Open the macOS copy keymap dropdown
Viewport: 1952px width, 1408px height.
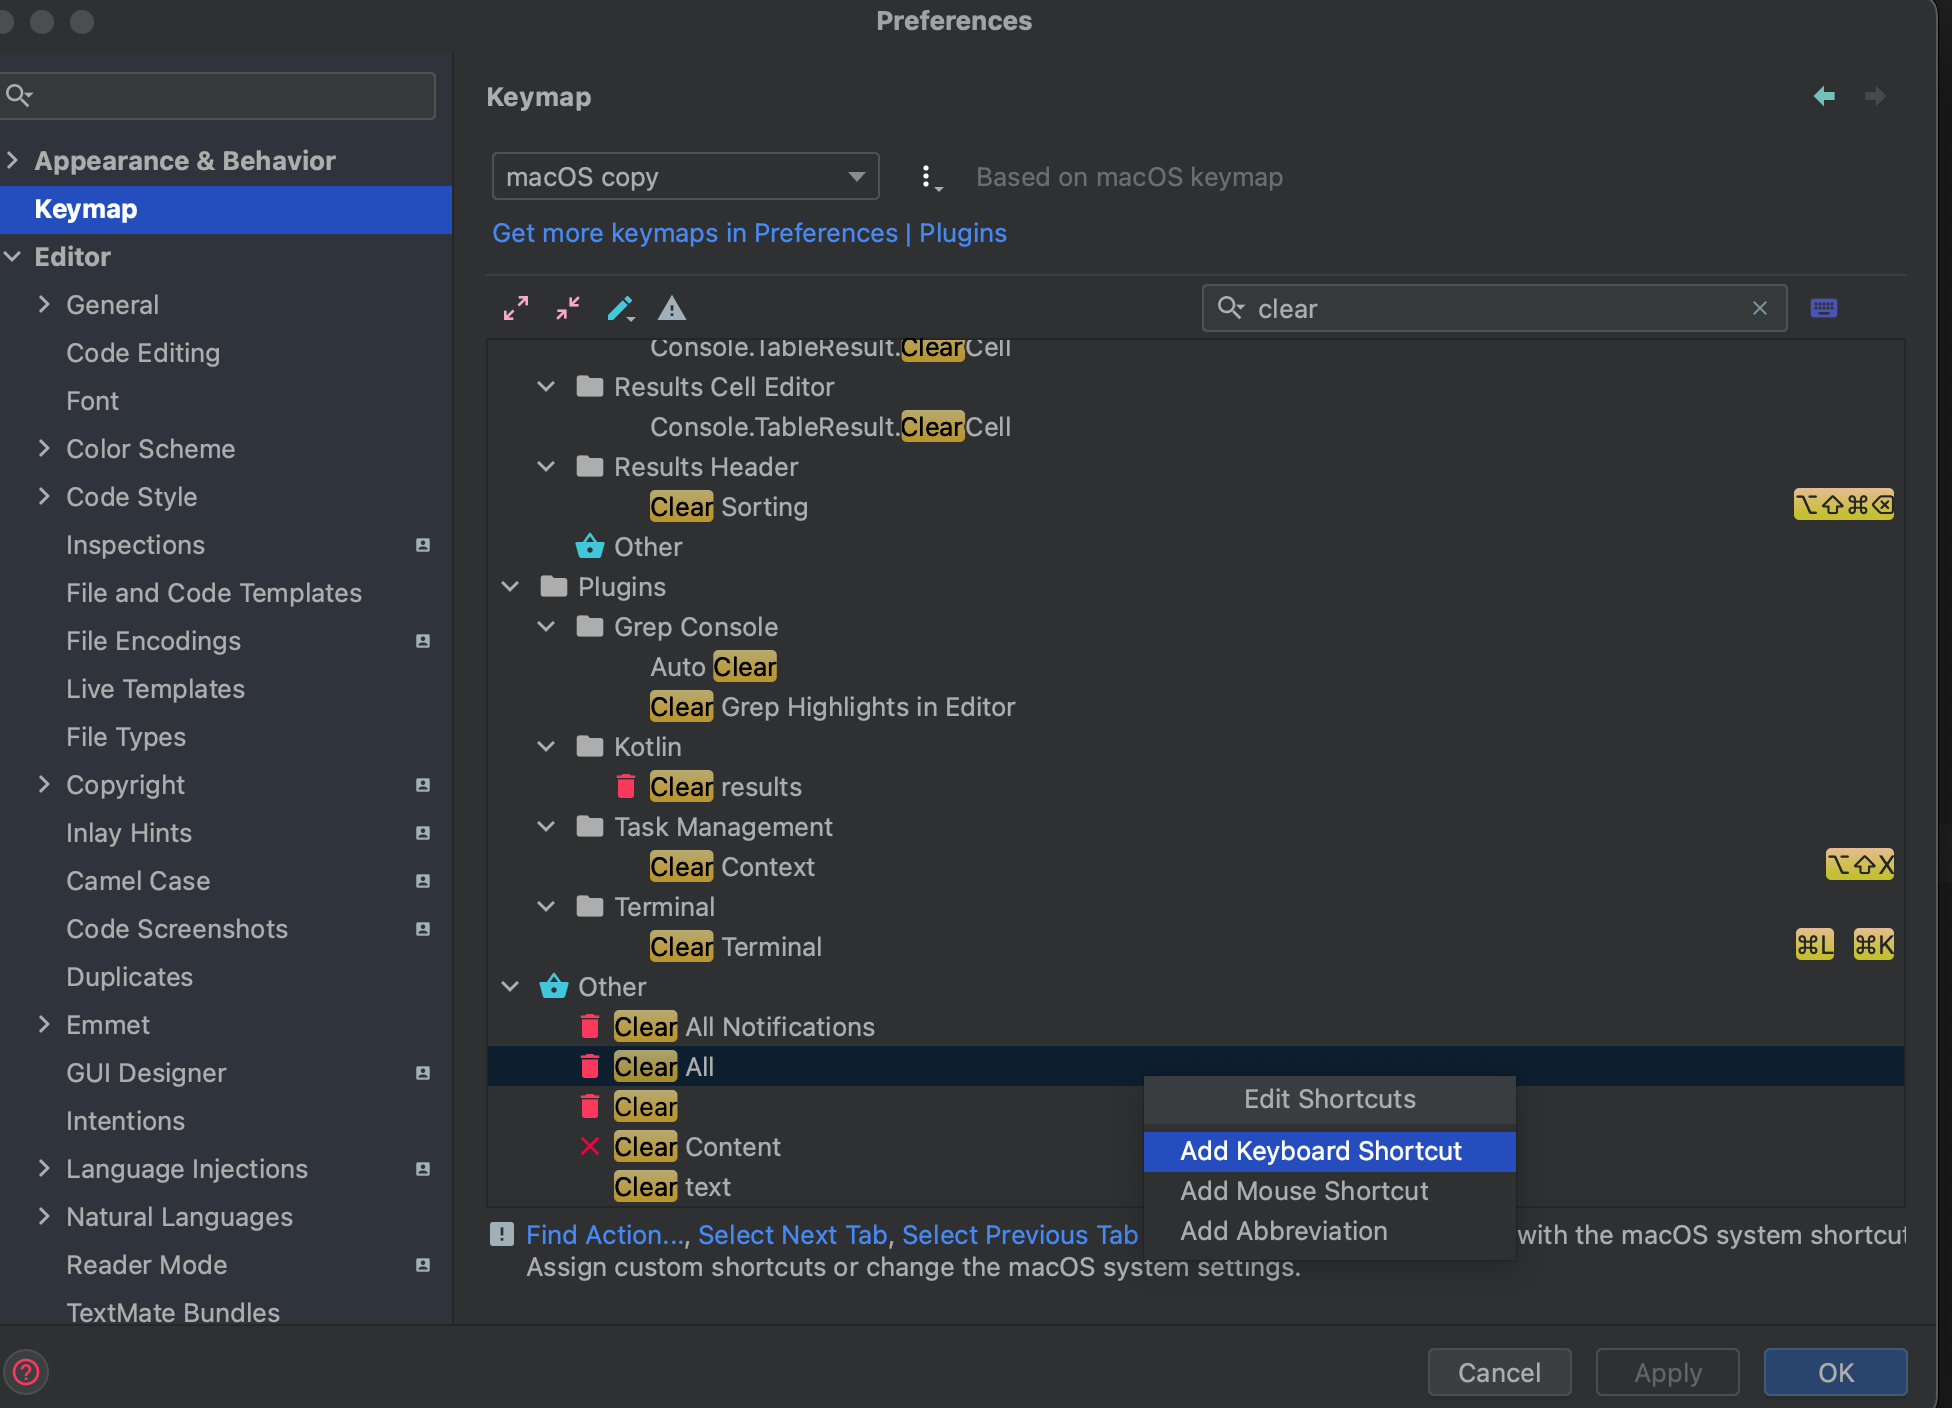[685, 177]
